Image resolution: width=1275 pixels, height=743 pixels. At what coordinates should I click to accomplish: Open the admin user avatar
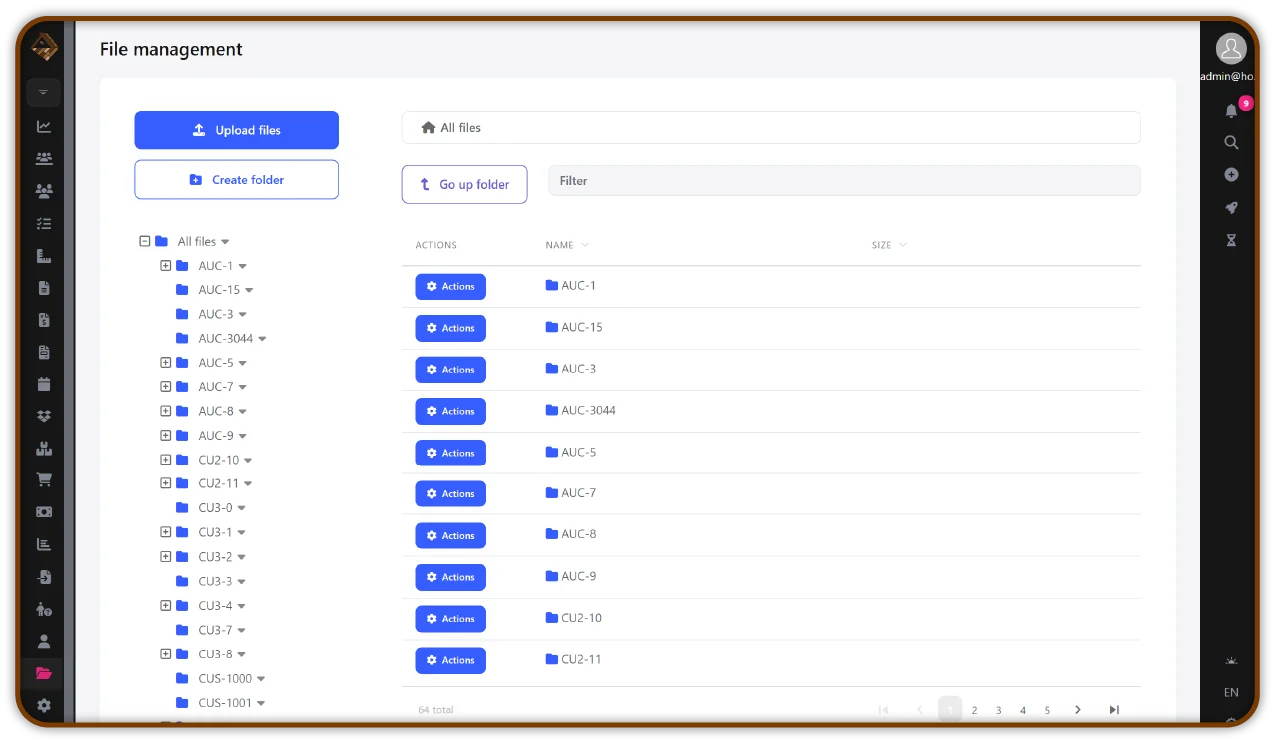pos(1231,48)
